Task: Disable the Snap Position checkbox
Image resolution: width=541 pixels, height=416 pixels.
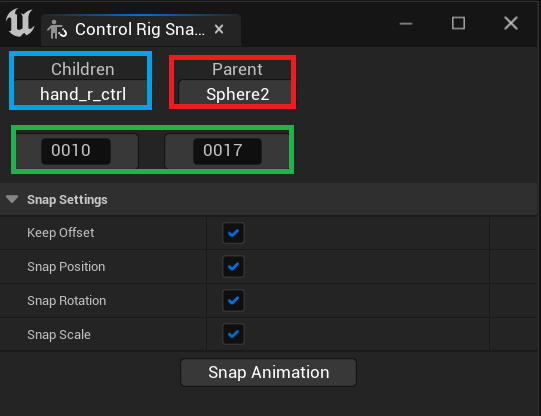Action: tap(233, 267)
